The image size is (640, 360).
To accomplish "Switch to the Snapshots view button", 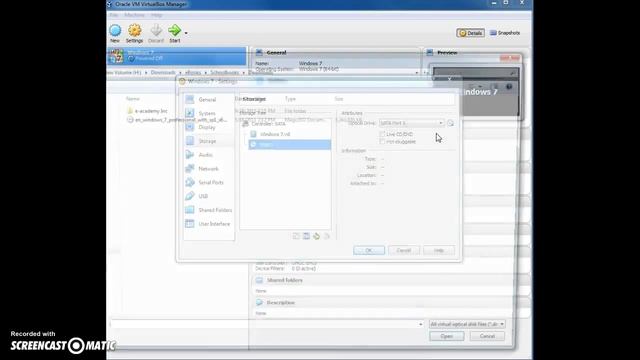I will click(x=505, y=33).
